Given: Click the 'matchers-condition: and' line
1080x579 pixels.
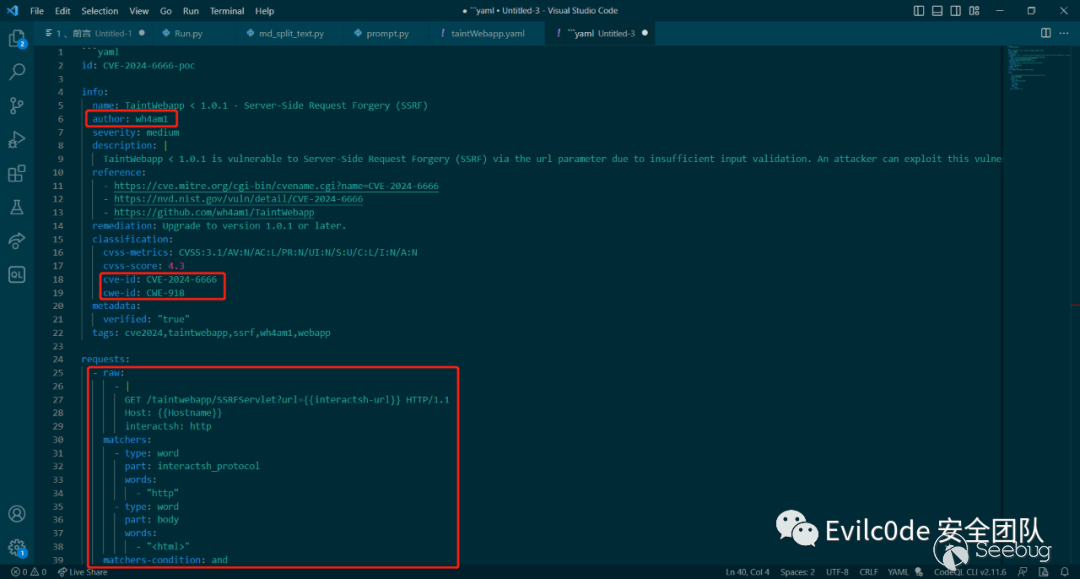Looking at the screenshot, I should pyautogui.click(x=165, y=560).
